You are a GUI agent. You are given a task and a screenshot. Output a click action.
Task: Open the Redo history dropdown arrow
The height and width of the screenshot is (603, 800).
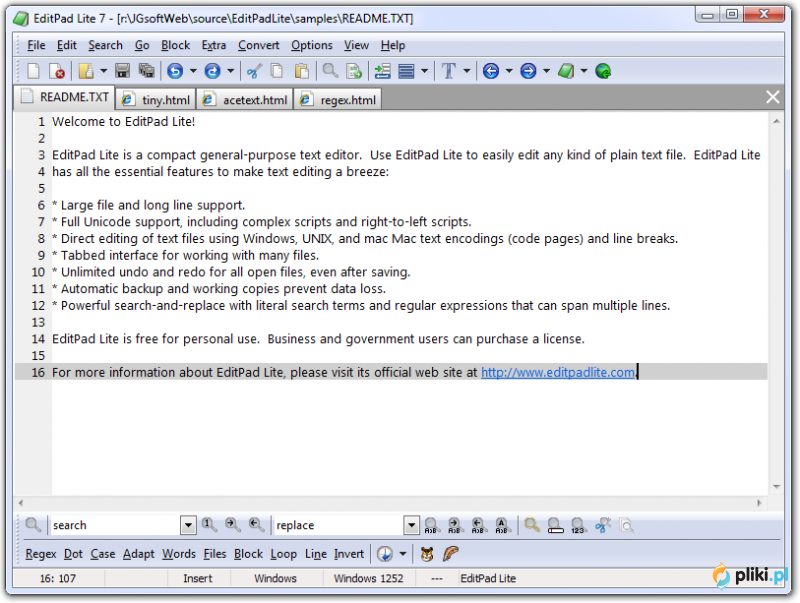click(x=231, y=71)
